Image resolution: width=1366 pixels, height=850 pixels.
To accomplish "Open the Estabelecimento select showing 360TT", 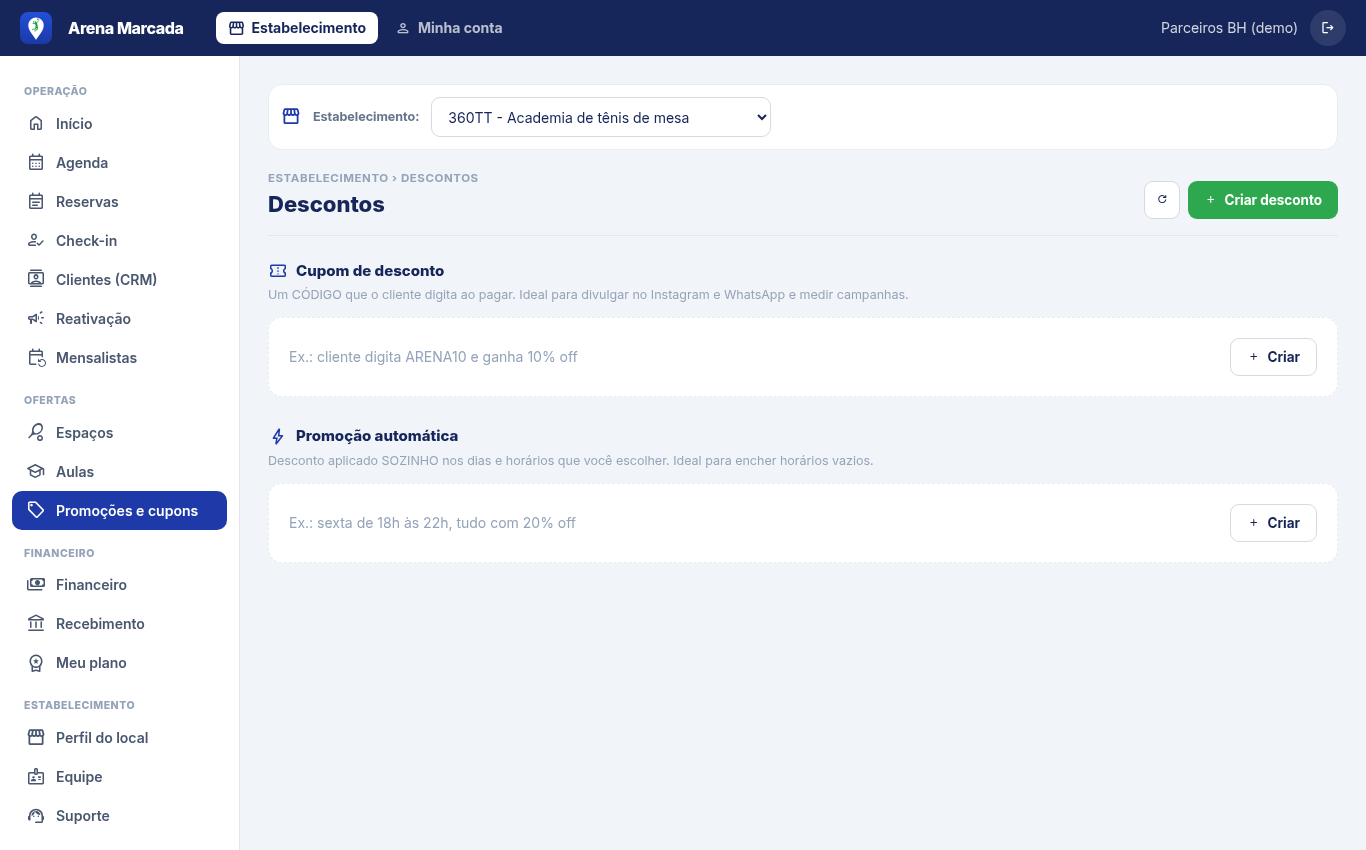I will pos(601,117).
